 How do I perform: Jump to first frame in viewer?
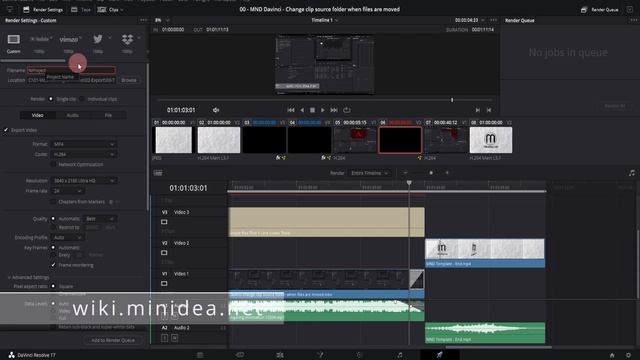coord(291,110)
